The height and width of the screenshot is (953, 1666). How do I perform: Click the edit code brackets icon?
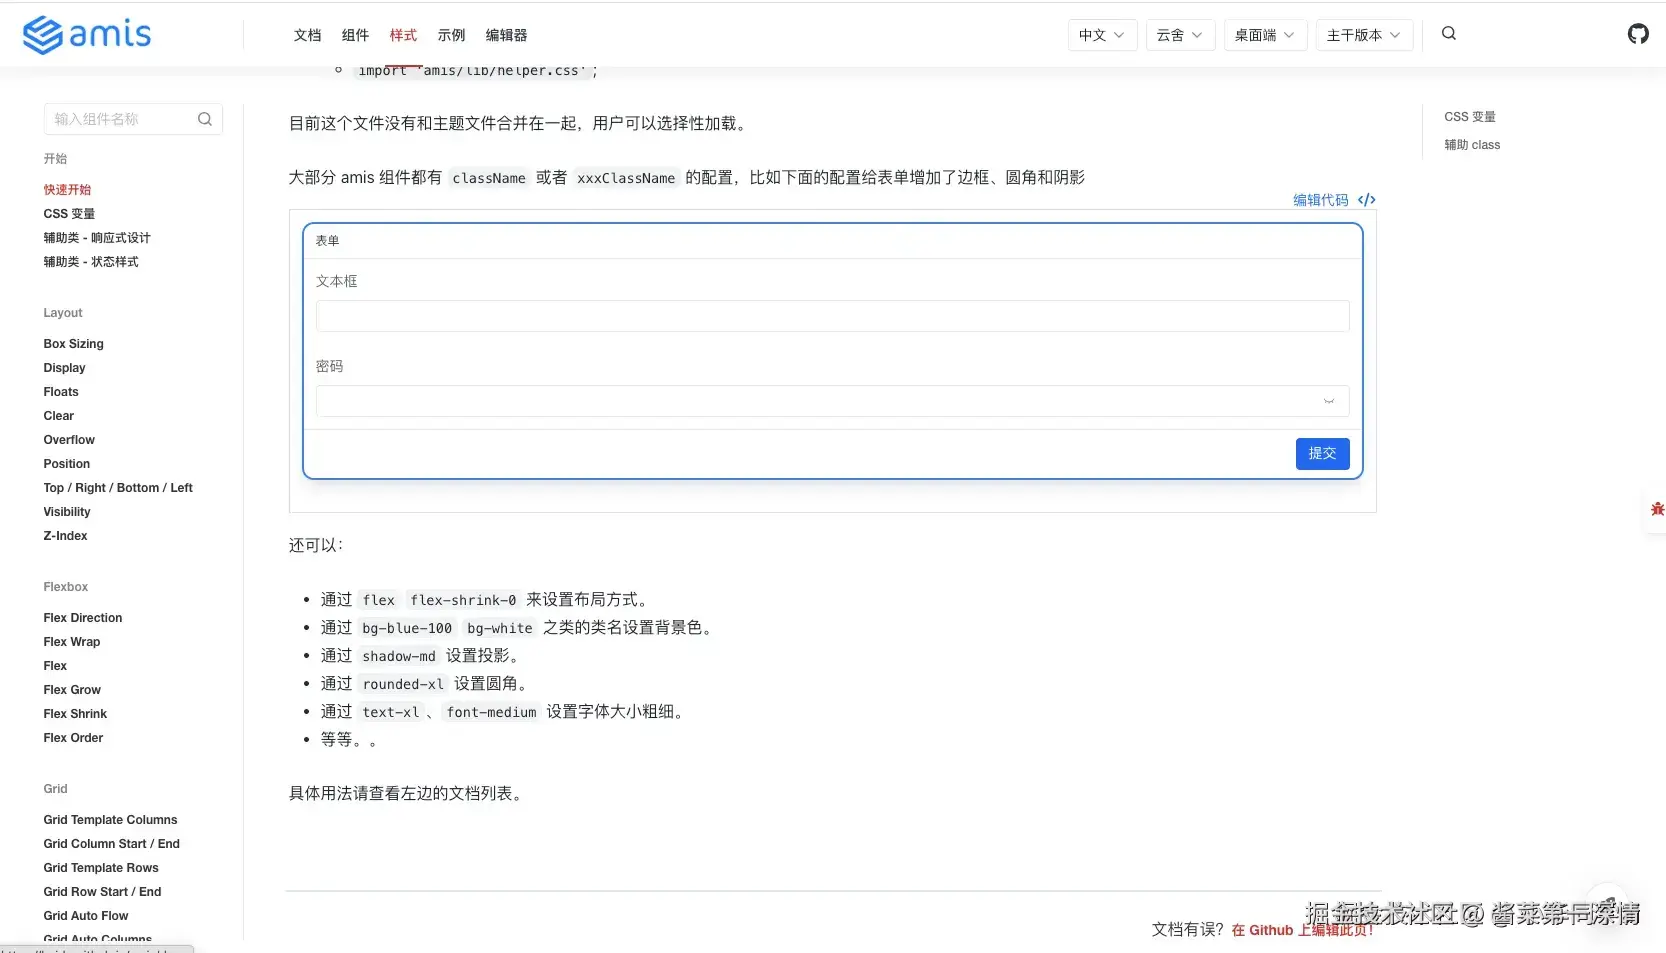tap(1367, 200)
